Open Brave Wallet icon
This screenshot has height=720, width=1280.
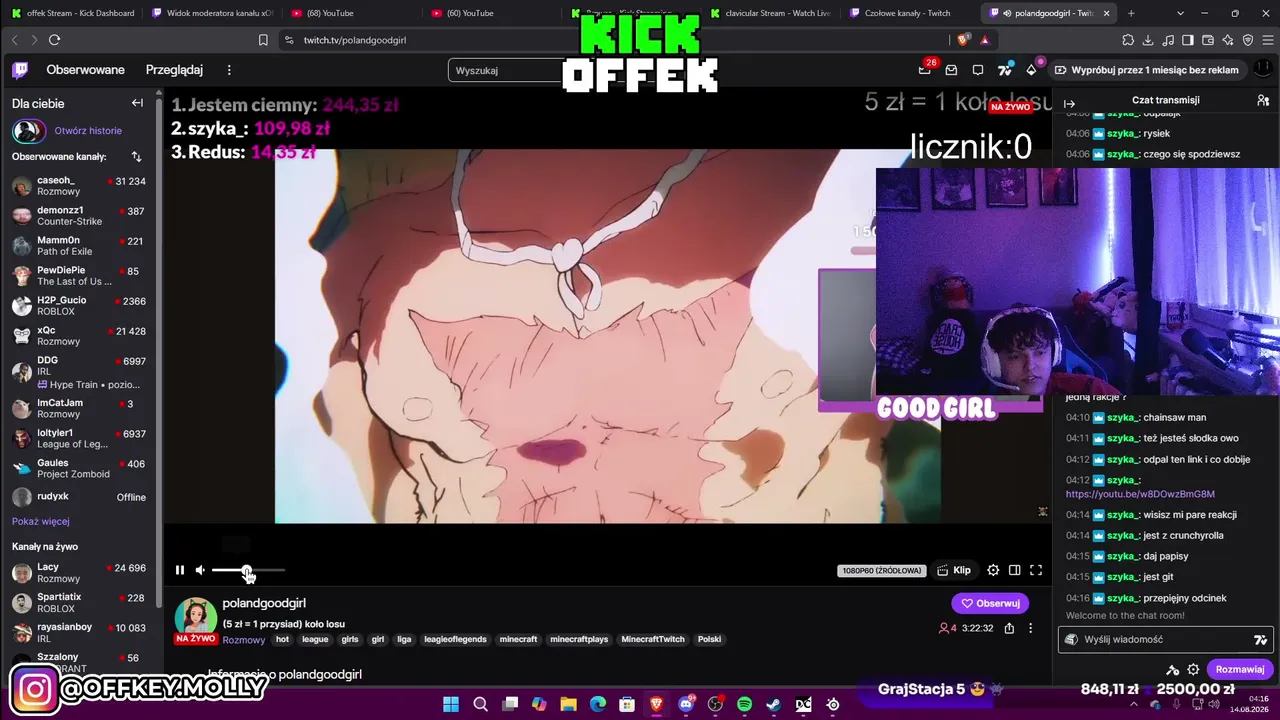click(x=1208, y=40)
